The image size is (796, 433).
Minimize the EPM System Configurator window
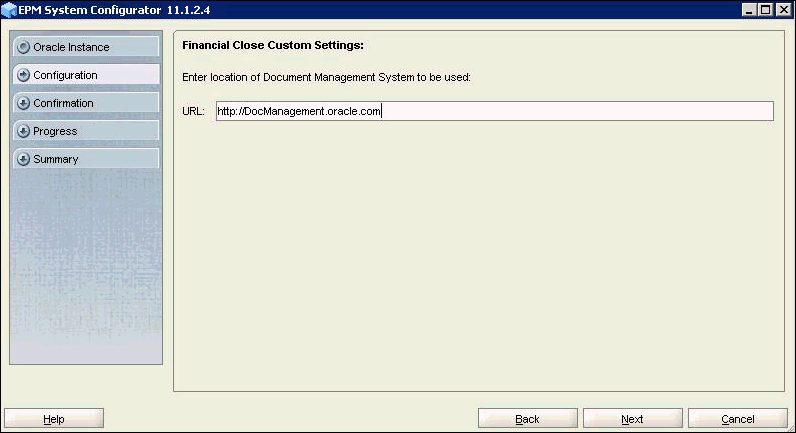749,10
